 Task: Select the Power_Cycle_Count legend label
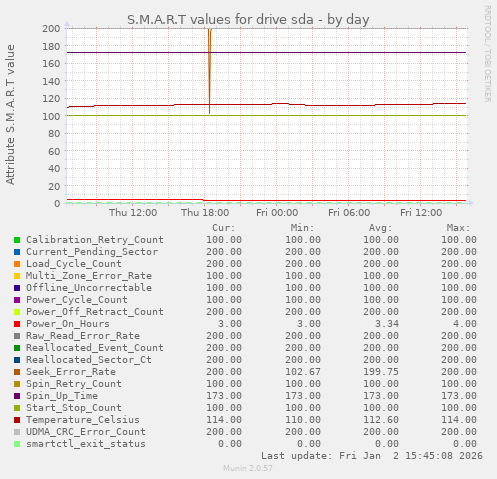pyautogui.click(x=77, y=300)
